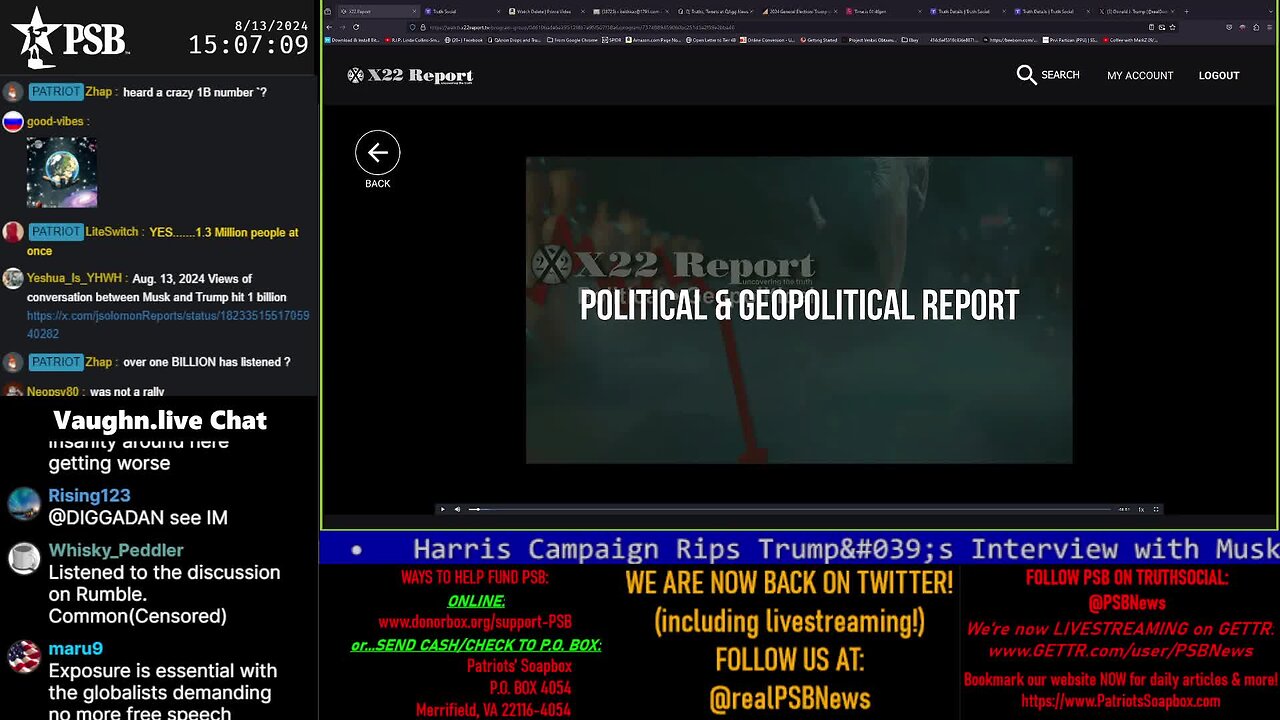Click the Vaughn.live Chat heading
Image resolution: width=1280 pixels, height=720 pixels.
[160, 420]
